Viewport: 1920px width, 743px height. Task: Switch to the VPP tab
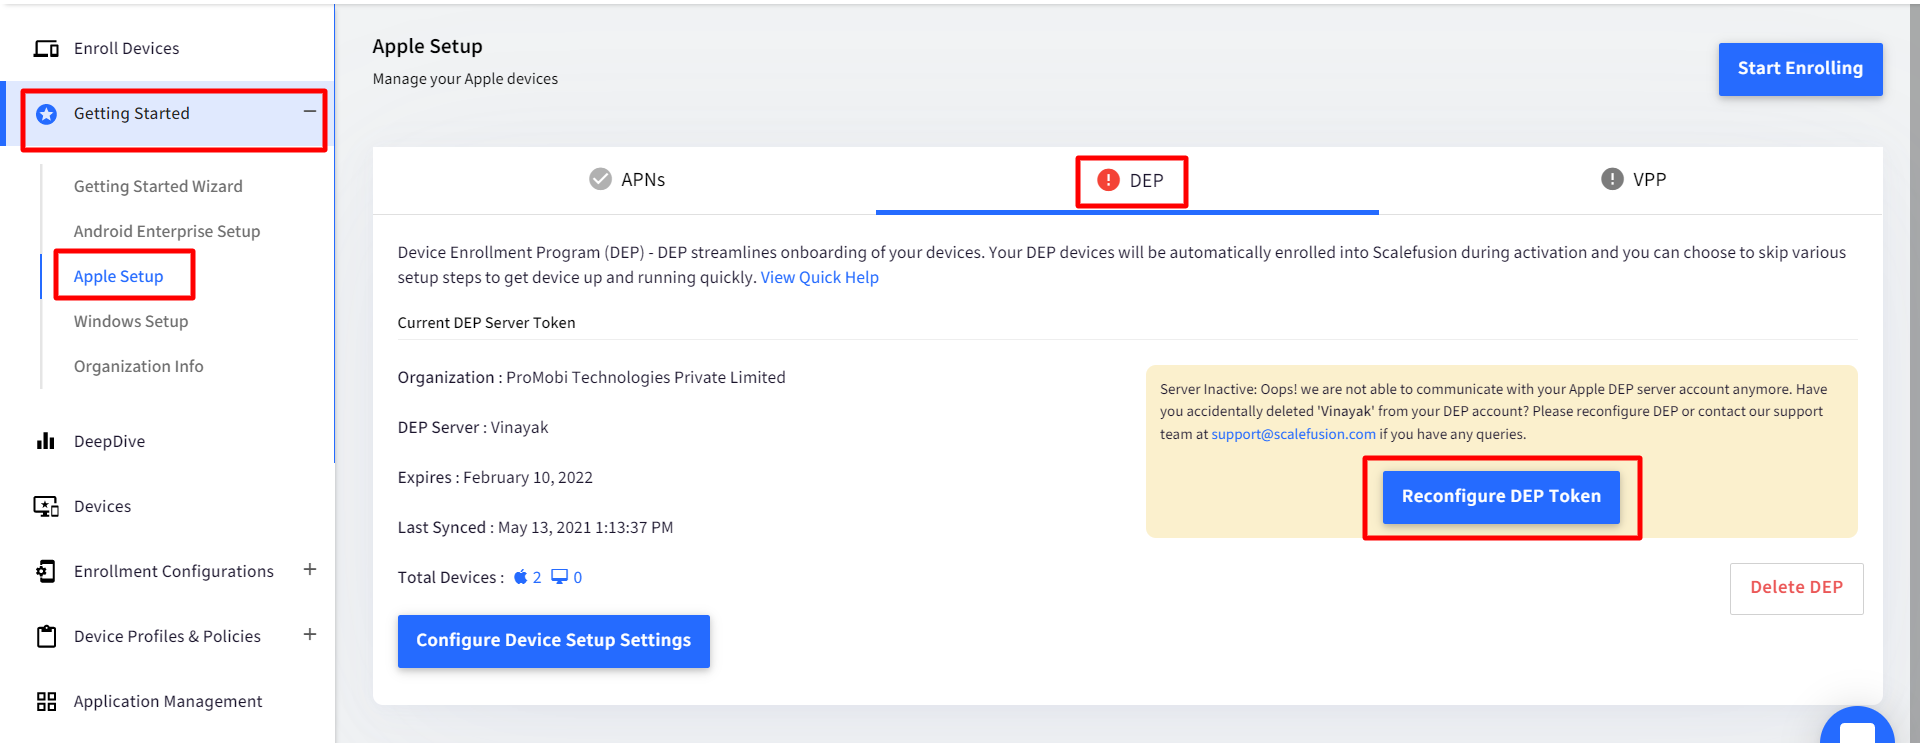pos(1632,180)
